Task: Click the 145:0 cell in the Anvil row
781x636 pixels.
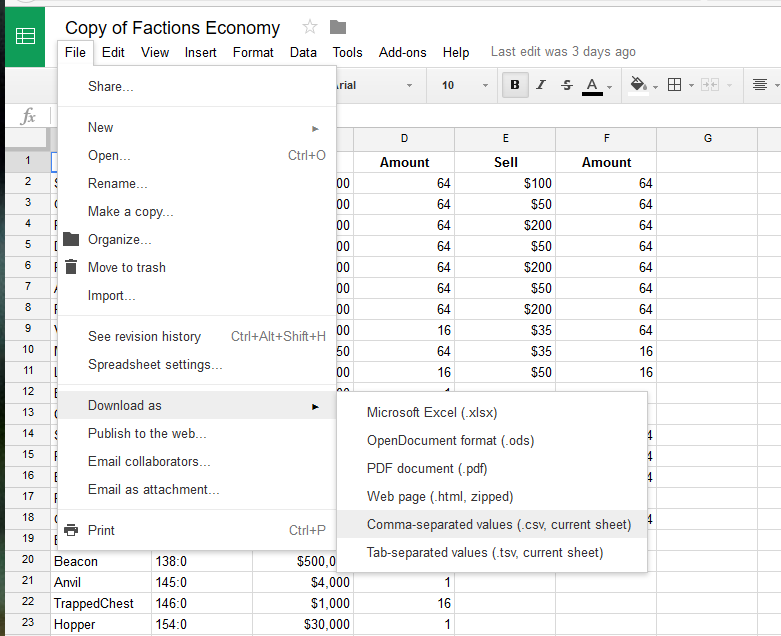Action: [x=202, y=582]
